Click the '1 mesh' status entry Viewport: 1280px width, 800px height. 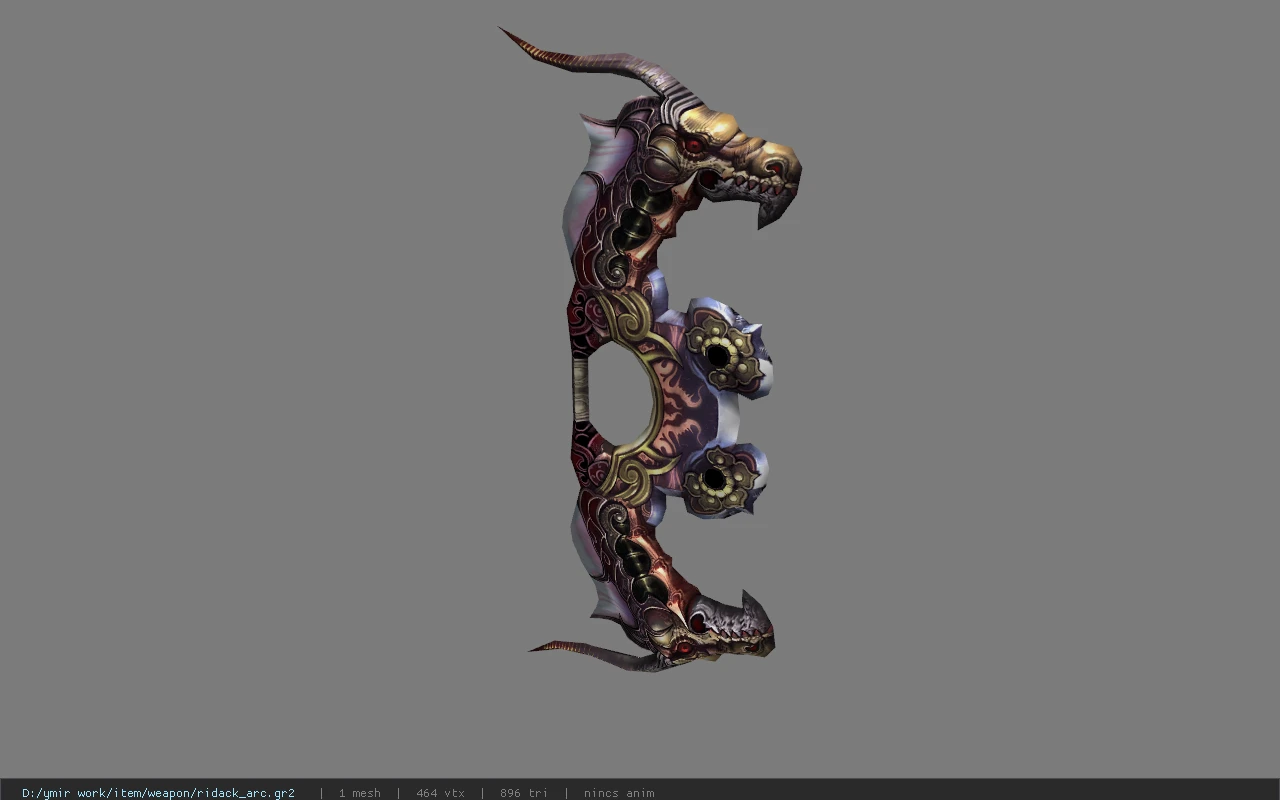tap(359, 793)
